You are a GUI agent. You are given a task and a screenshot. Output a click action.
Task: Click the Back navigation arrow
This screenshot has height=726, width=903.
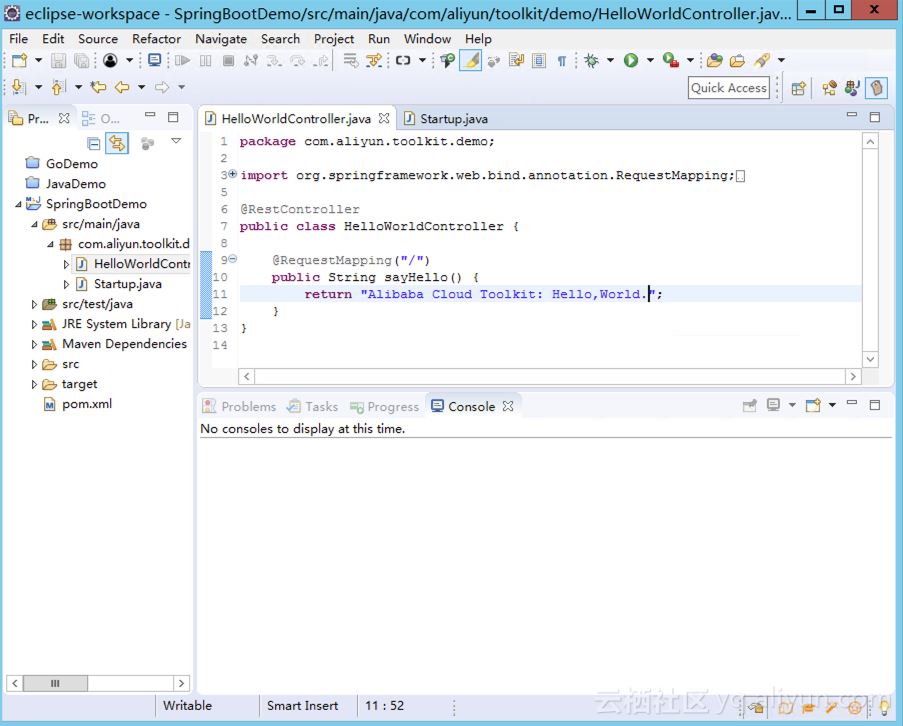(122, 87)
